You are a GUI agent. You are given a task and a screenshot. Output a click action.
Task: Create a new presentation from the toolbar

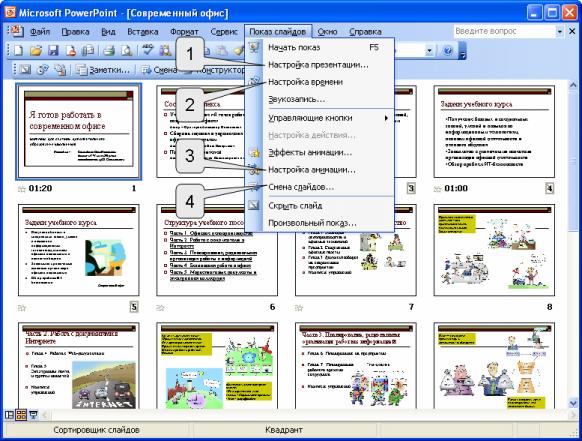click(18, 50)
